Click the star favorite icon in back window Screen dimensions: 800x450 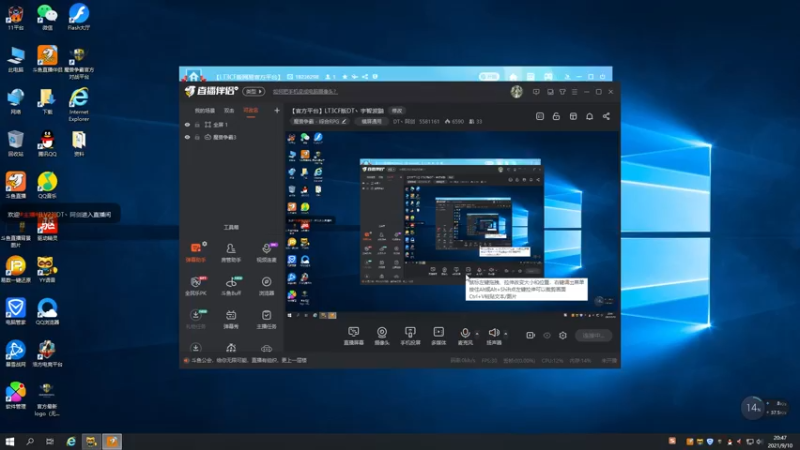coord(345,77)
